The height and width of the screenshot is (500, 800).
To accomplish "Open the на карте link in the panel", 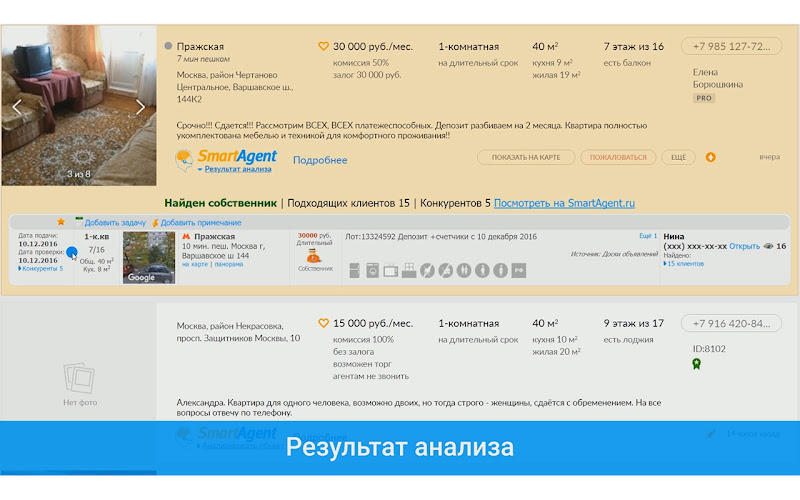I will tap(195, 264).
